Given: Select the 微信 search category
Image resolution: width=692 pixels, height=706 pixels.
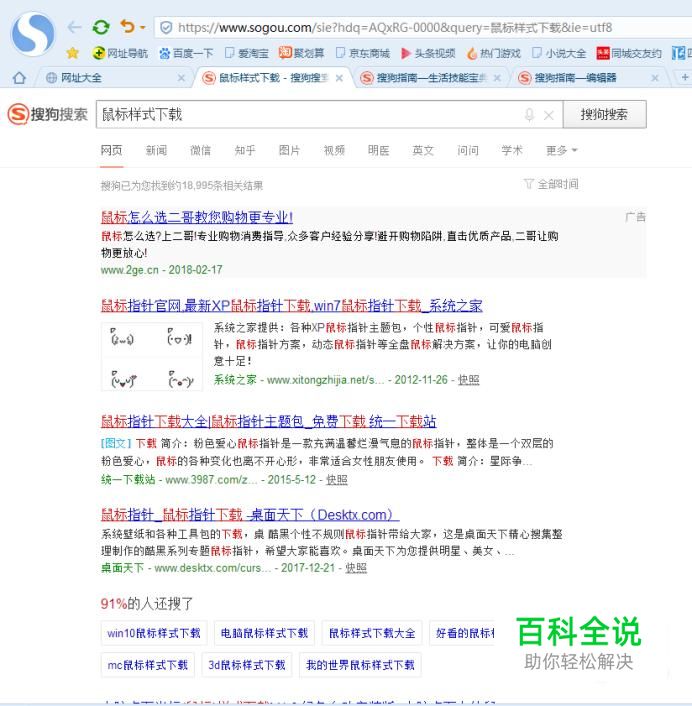Looking at the screenshot, I should click(200, 150).
